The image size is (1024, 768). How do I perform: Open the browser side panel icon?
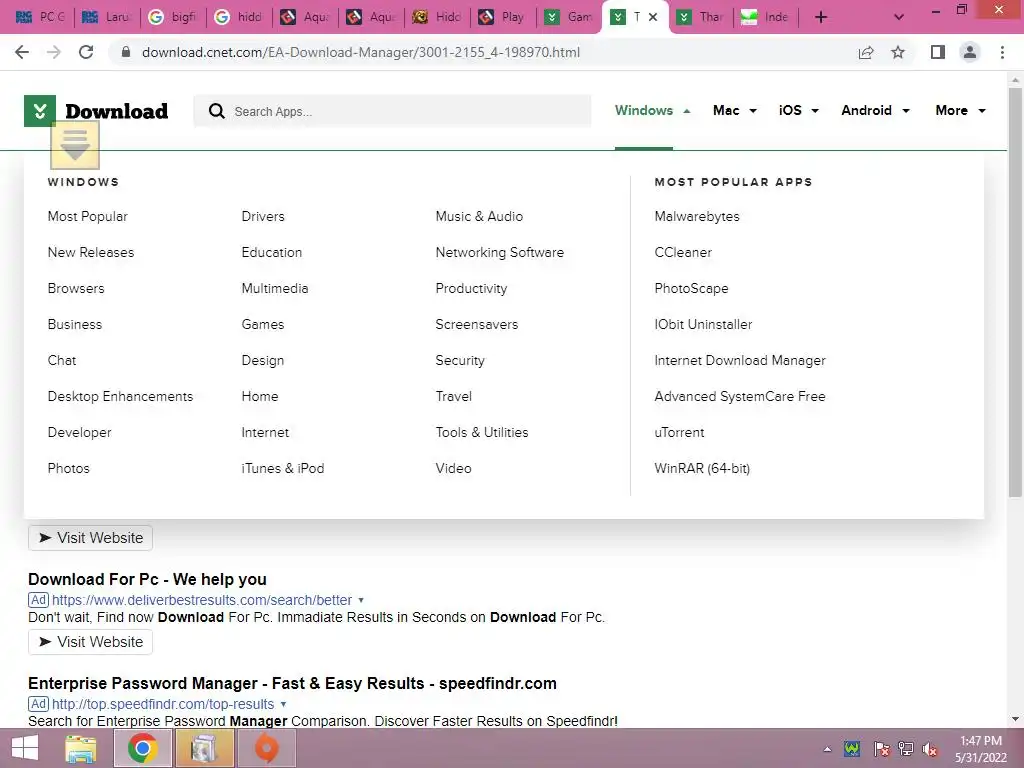tap(938, 52)
